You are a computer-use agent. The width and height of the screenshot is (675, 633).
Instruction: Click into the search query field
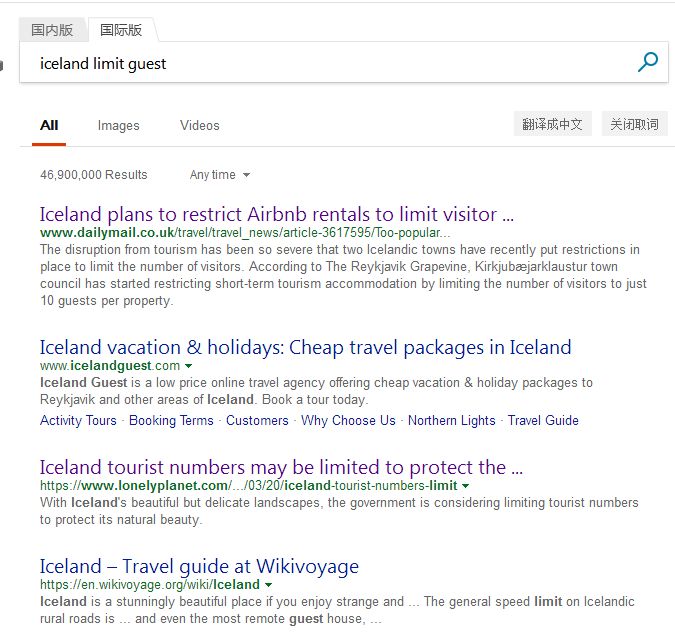[327, 63]
